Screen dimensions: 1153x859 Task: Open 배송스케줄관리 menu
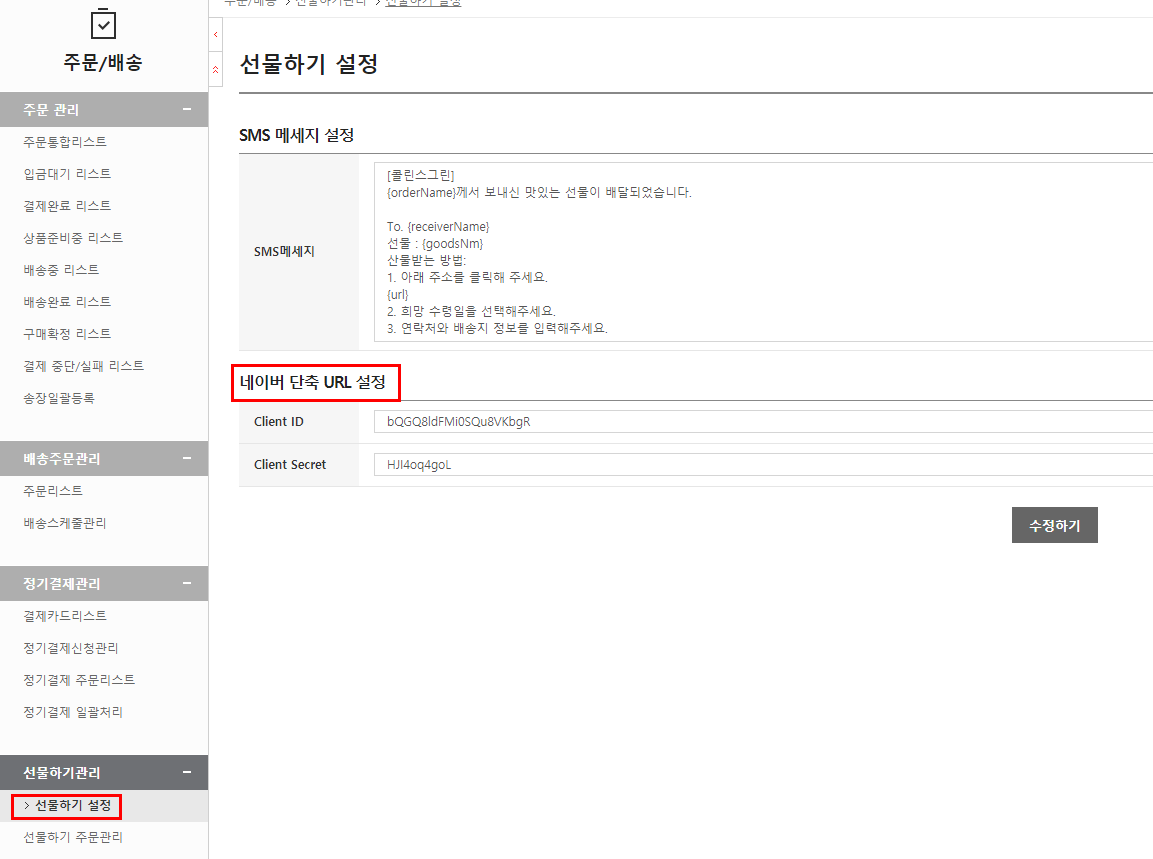(x=65, y=523)
